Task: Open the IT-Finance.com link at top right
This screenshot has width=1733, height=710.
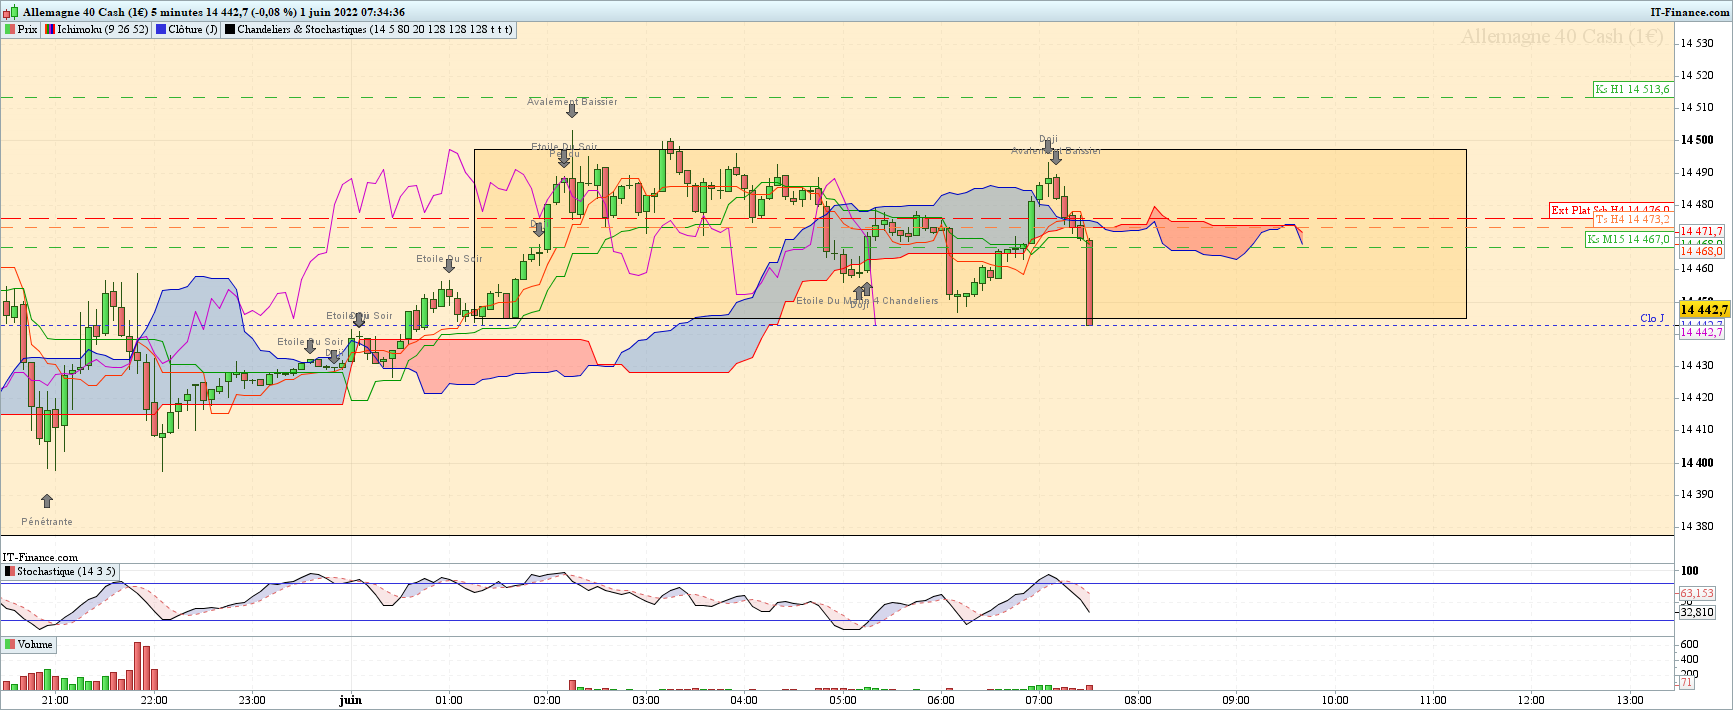Action: coord(1689,12)
